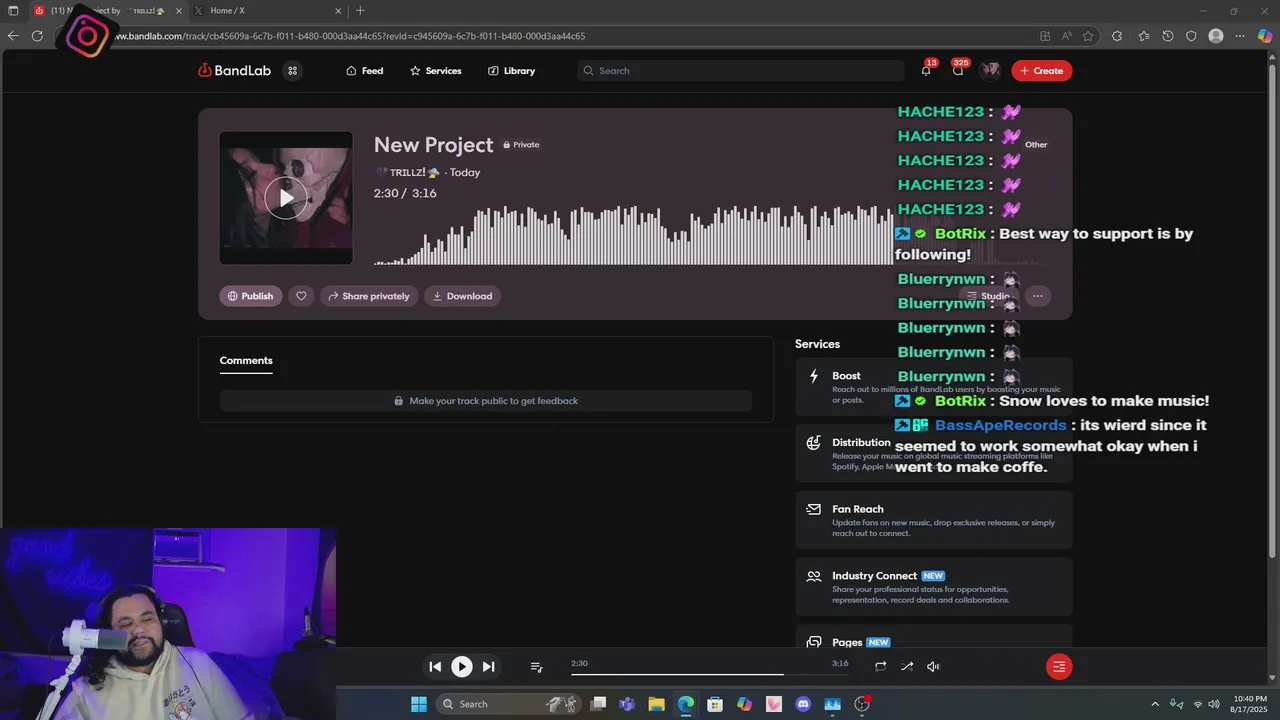
Task: Click the red playlist panel button
Action: coord(1059,667)
